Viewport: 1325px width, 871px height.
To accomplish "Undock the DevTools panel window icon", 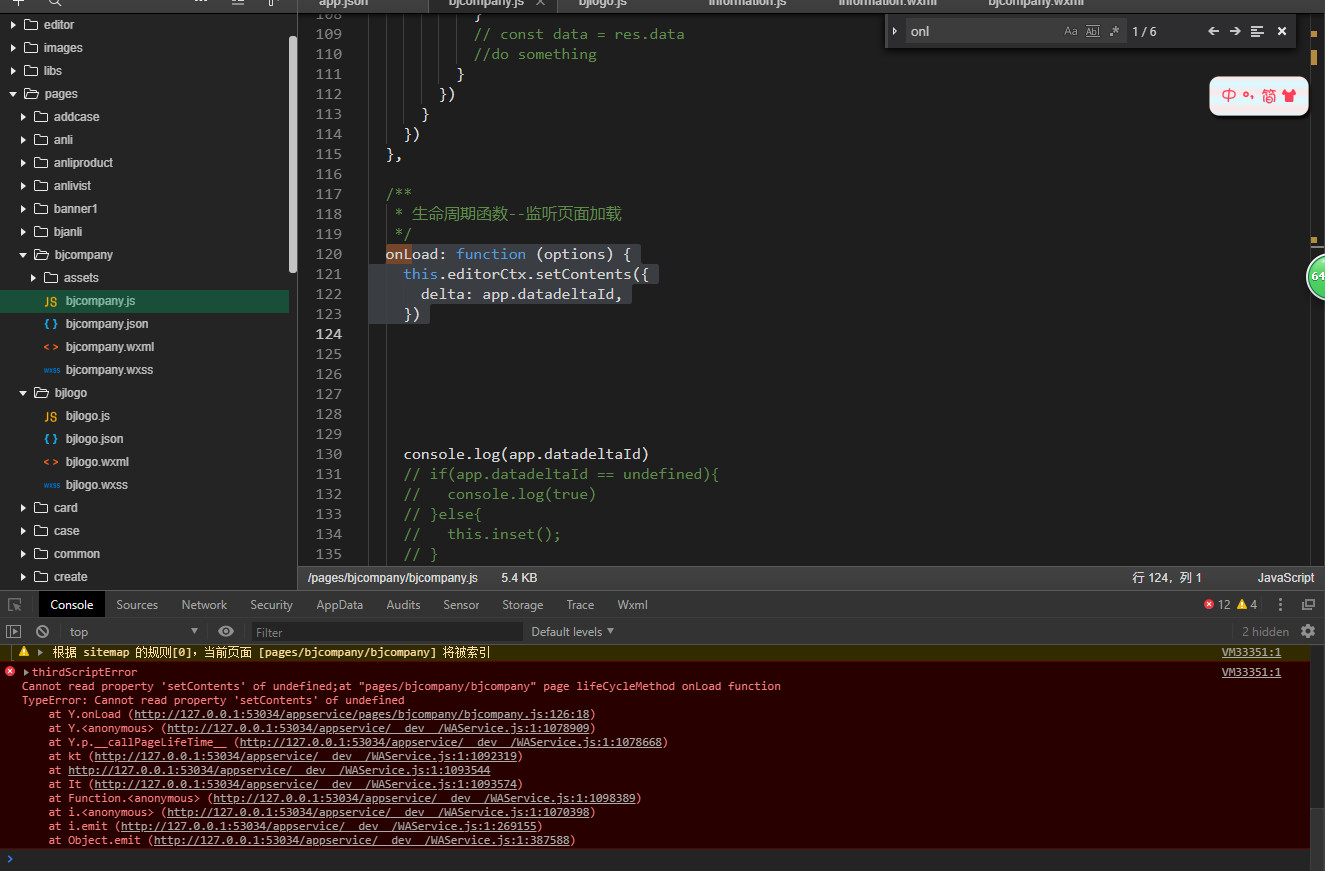I will coord(1307,605).
